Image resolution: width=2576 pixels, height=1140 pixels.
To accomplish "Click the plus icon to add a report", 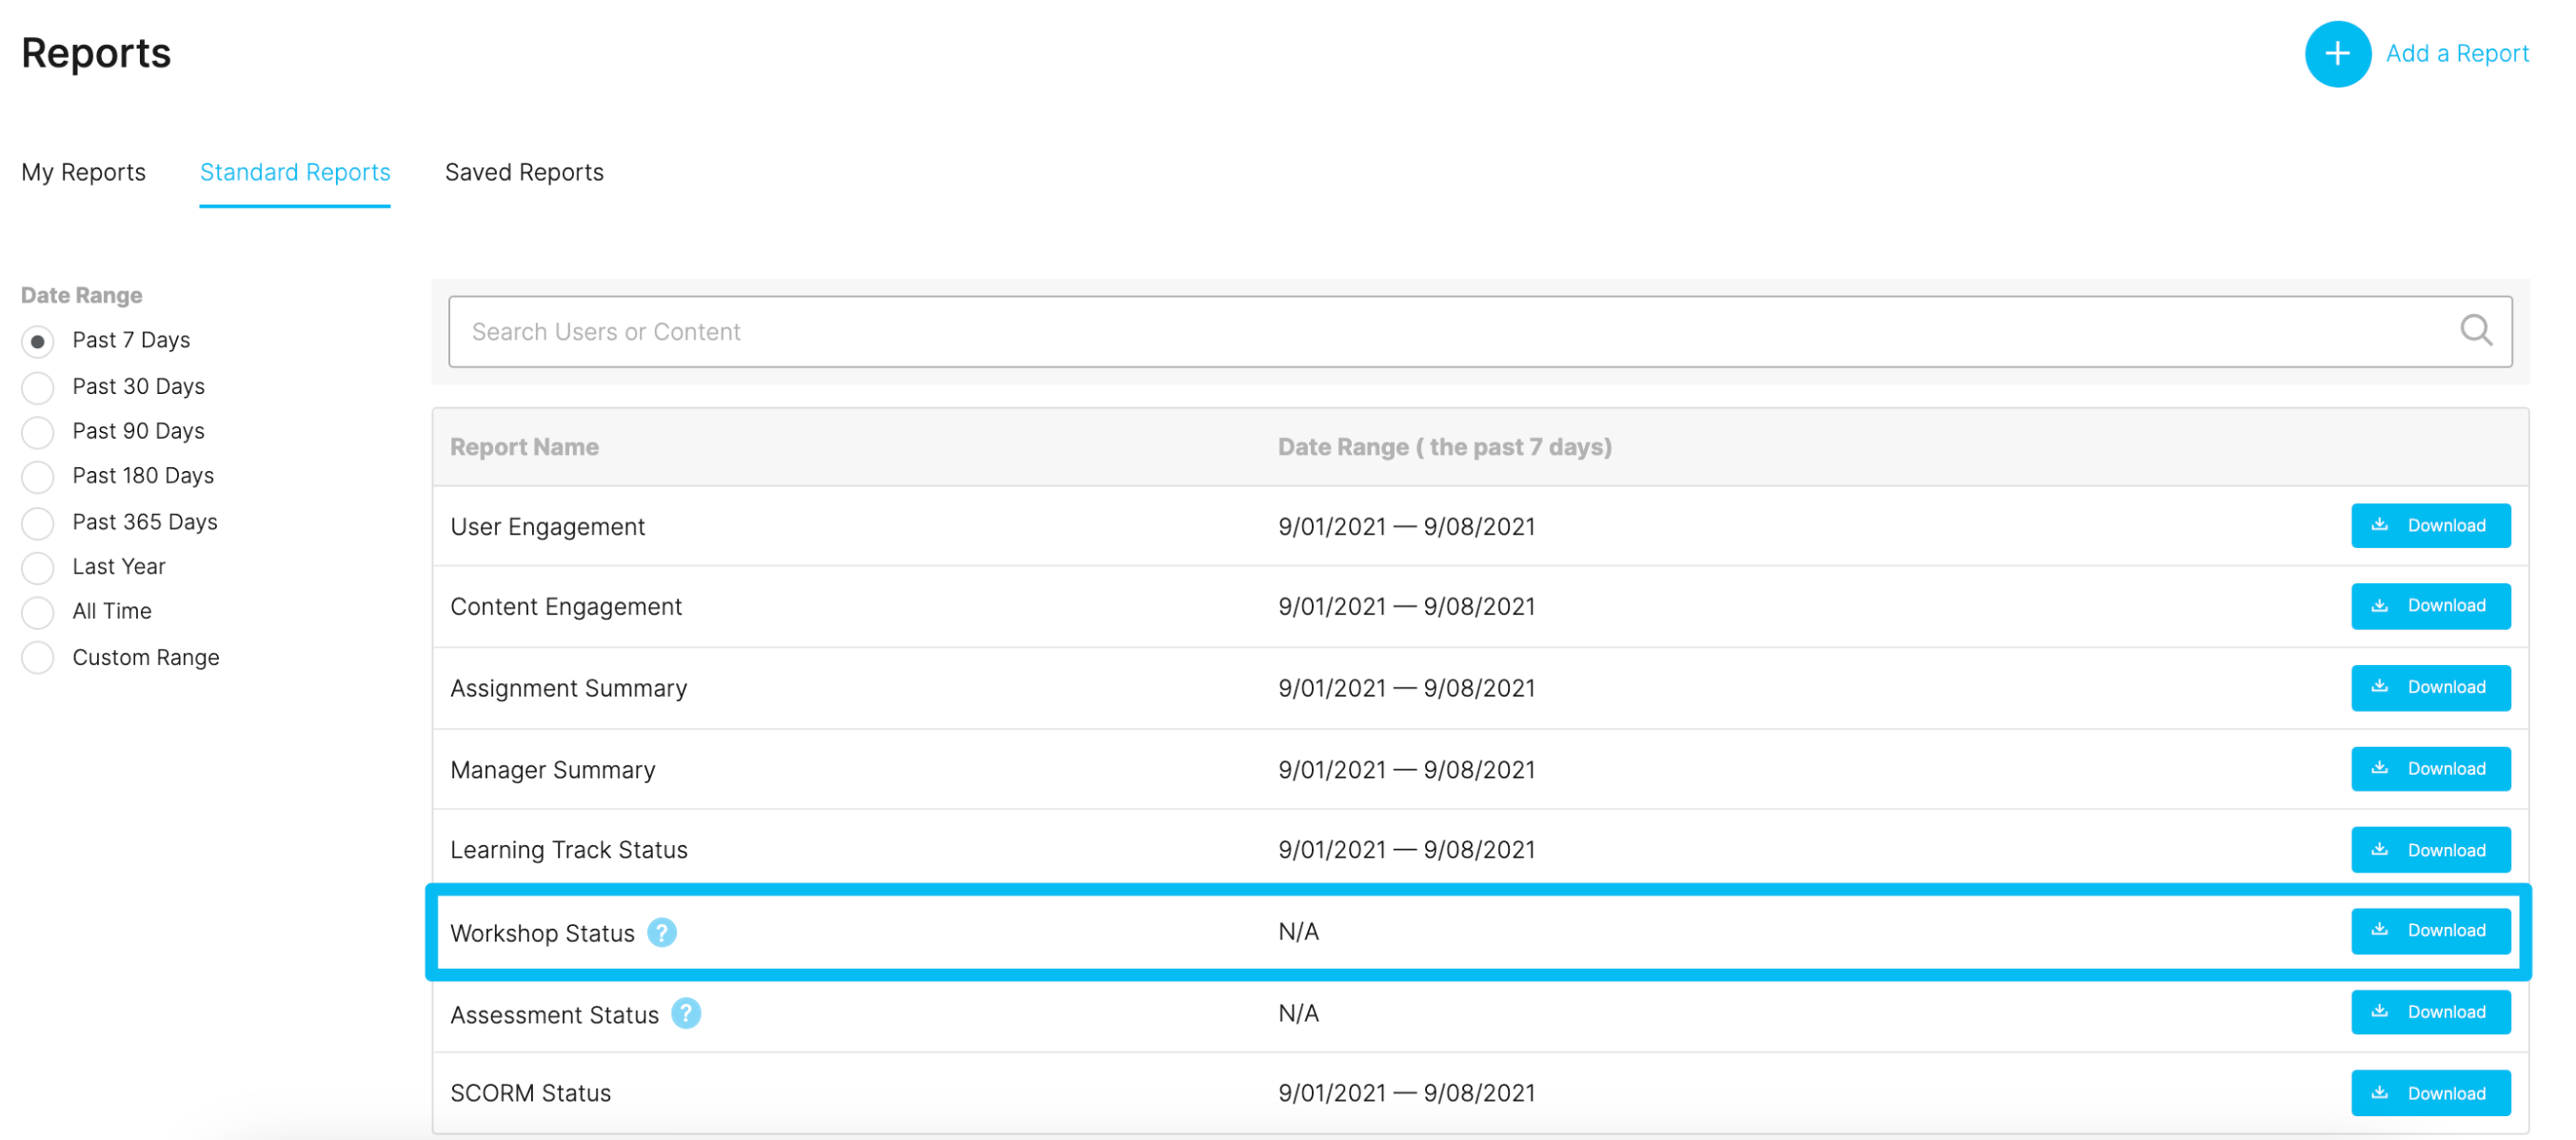I will click(2337, 54).
